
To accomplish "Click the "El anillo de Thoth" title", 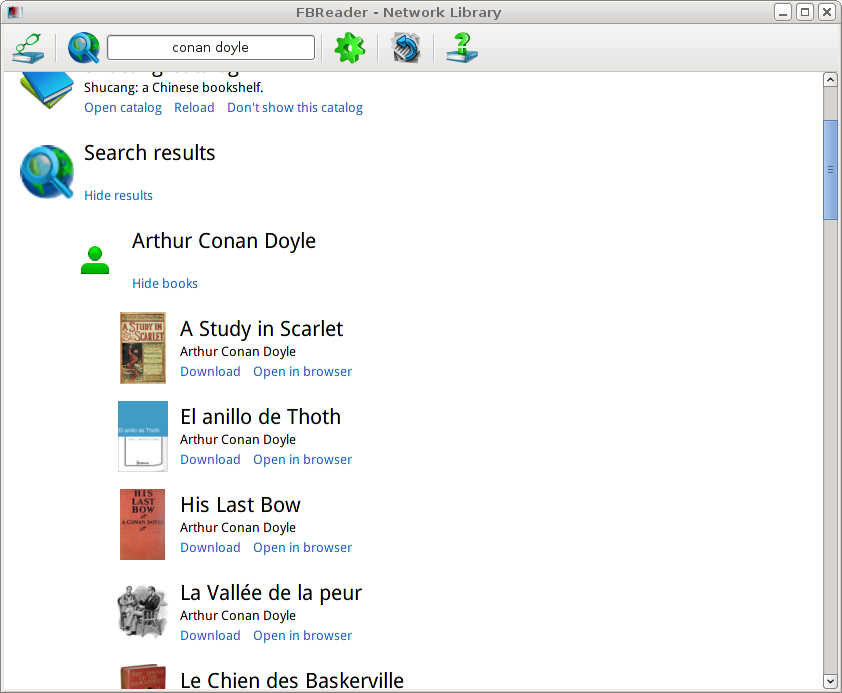I will tap(260, 417).
